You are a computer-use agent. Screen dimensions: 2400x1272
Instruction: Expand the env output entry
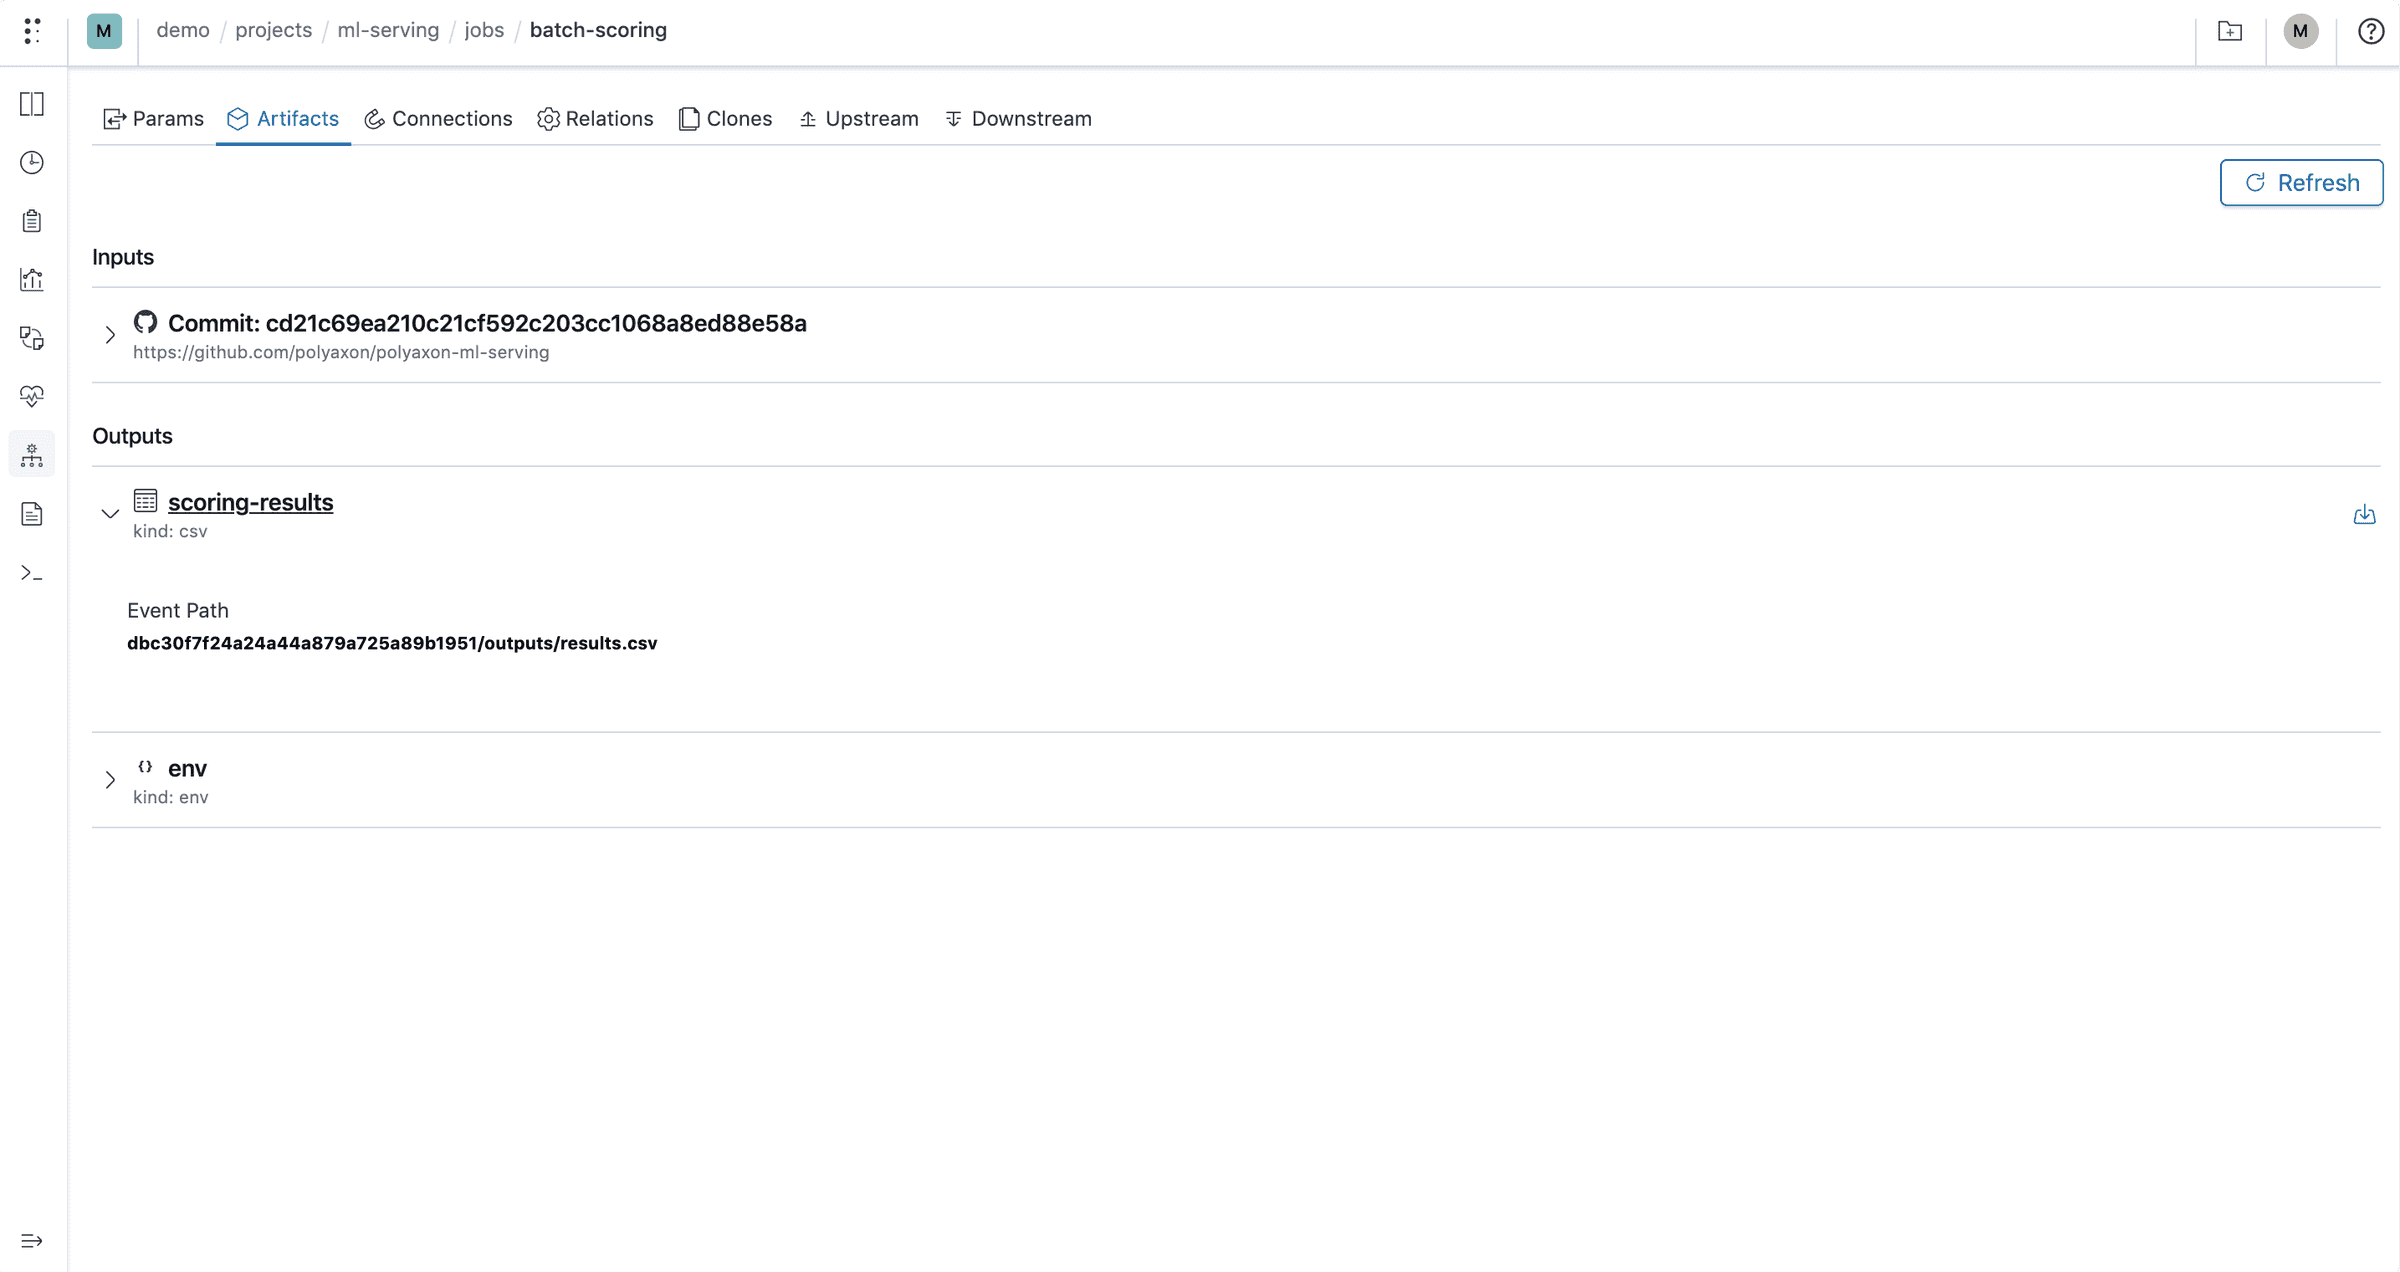coord(110,779)
